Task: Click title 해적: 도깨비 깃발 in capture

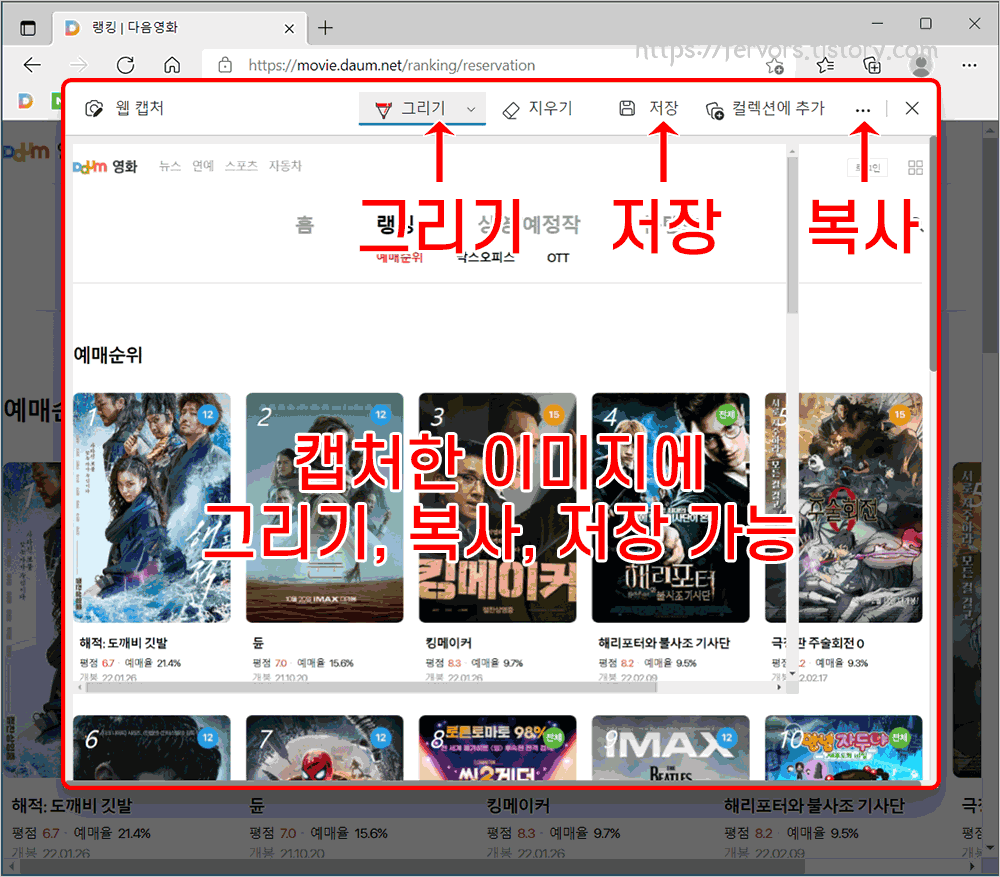Action: [x=123, y=643]
